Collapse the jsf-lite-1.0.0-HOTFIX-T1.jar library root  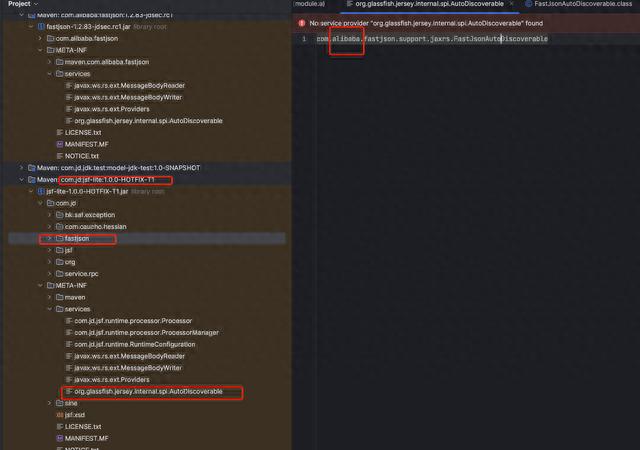[x=31, y=192]
